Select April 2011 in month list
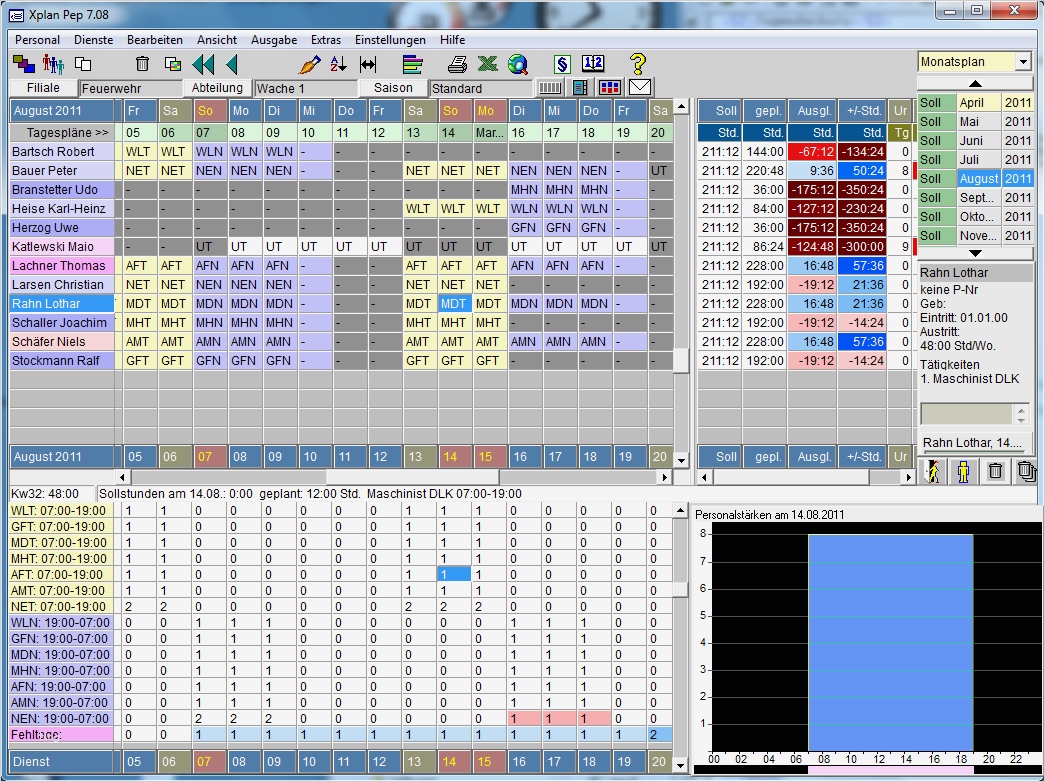 click(x=975, y=103)
